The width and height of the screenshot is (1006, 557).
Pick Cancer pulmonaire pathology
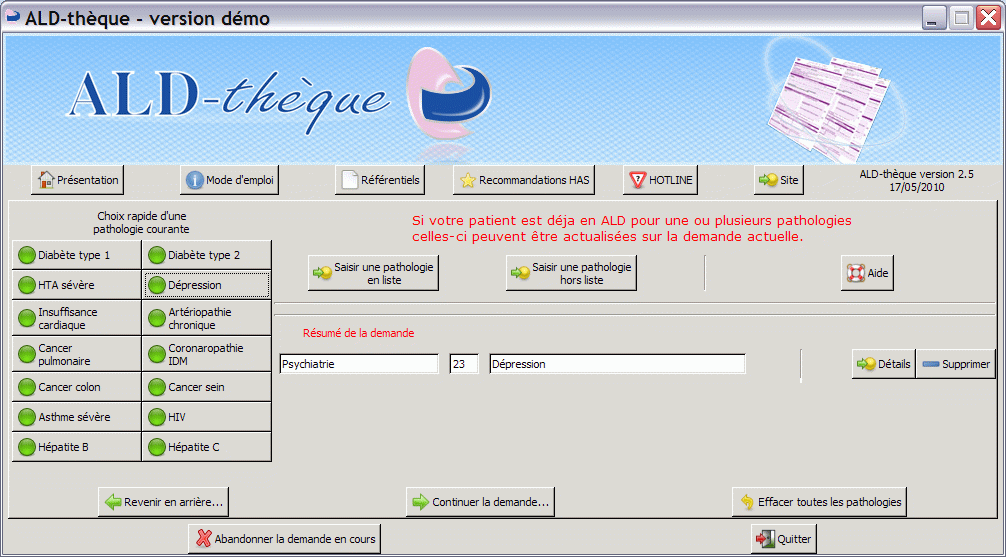click(76, 354)
